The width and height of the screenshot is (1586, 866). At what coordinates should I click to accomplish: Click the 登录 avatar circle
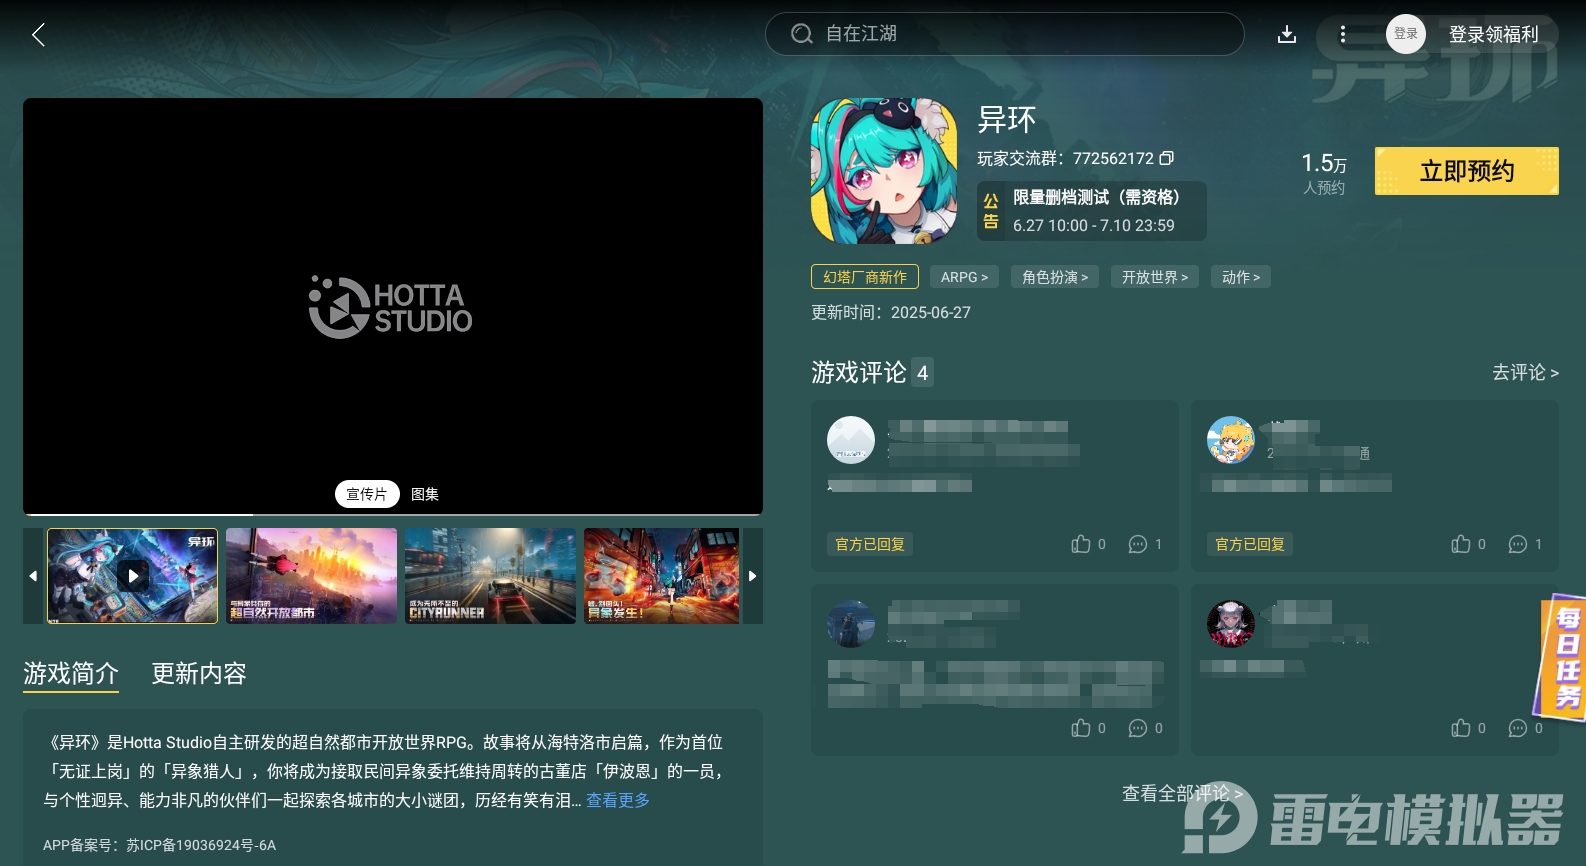tap(1405, 34)
